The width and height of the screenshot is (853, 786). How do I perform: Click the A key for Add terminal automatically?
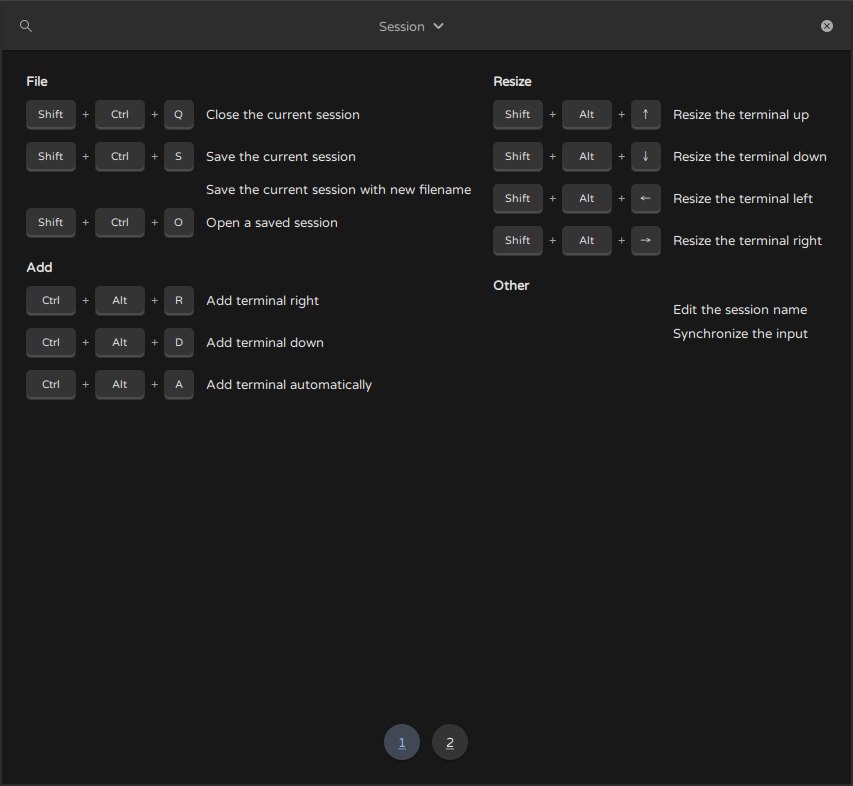click(178, 384)
